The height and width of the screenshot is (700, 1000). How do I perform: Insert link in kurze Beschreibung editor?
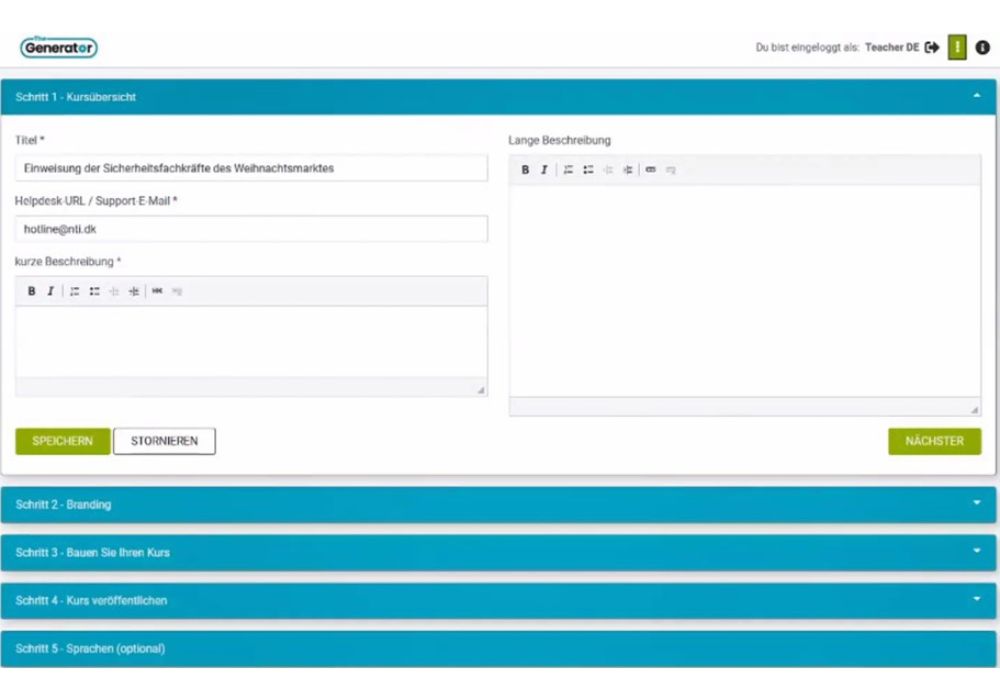(157, 291)
